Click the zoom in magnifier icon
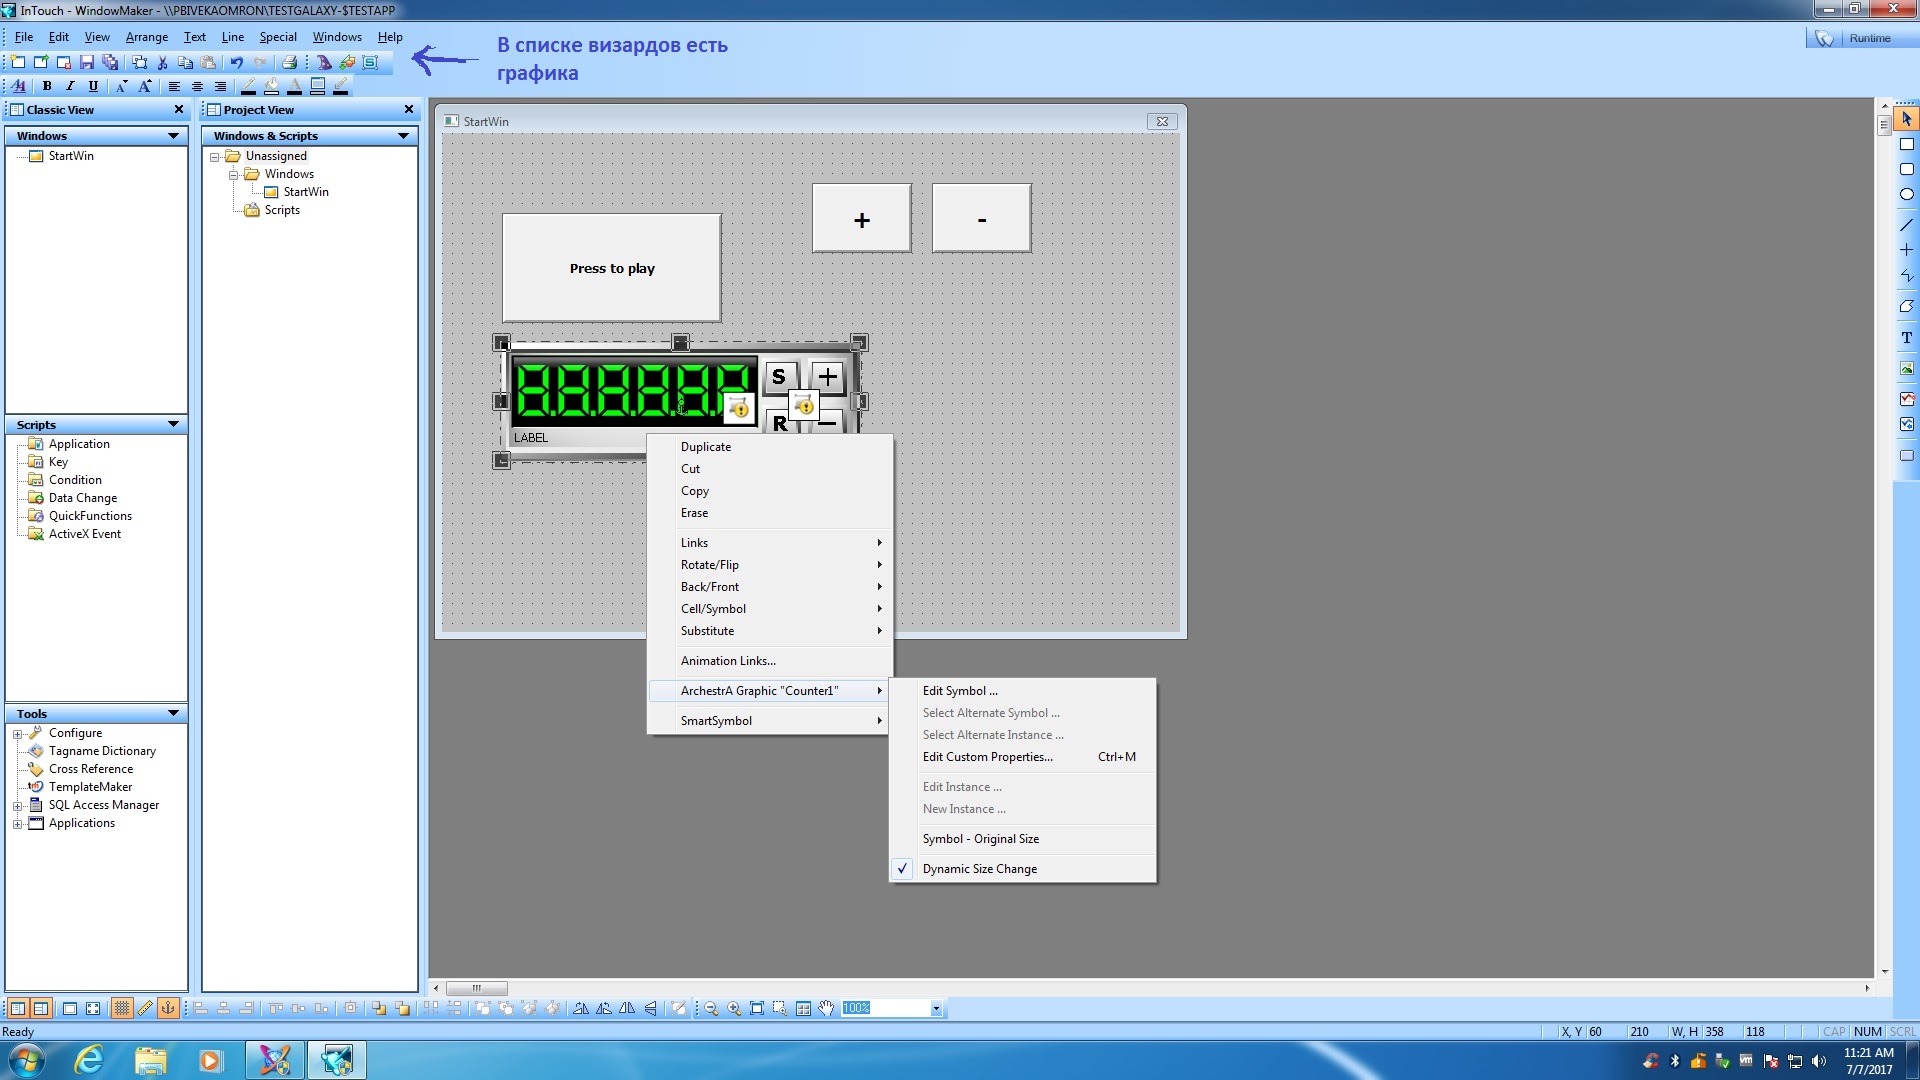 pyautogui.click(x=734, y=1009)
